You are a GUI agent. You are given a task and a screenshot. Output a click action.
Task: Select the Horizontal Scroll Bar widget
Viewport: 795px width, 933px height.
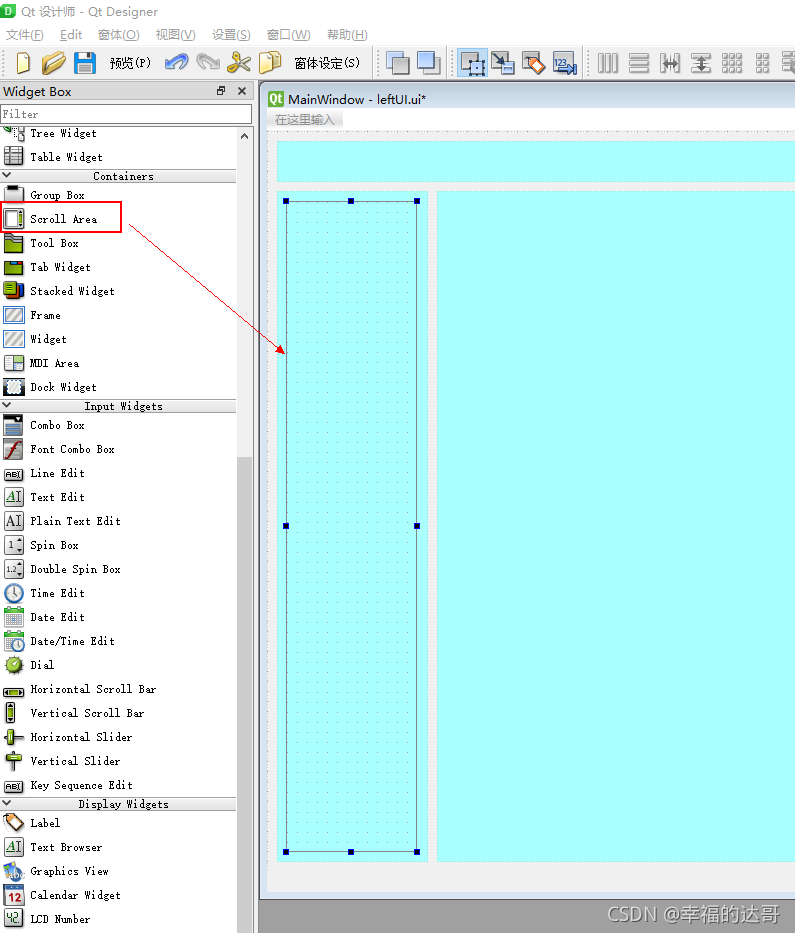coord(93,689)
